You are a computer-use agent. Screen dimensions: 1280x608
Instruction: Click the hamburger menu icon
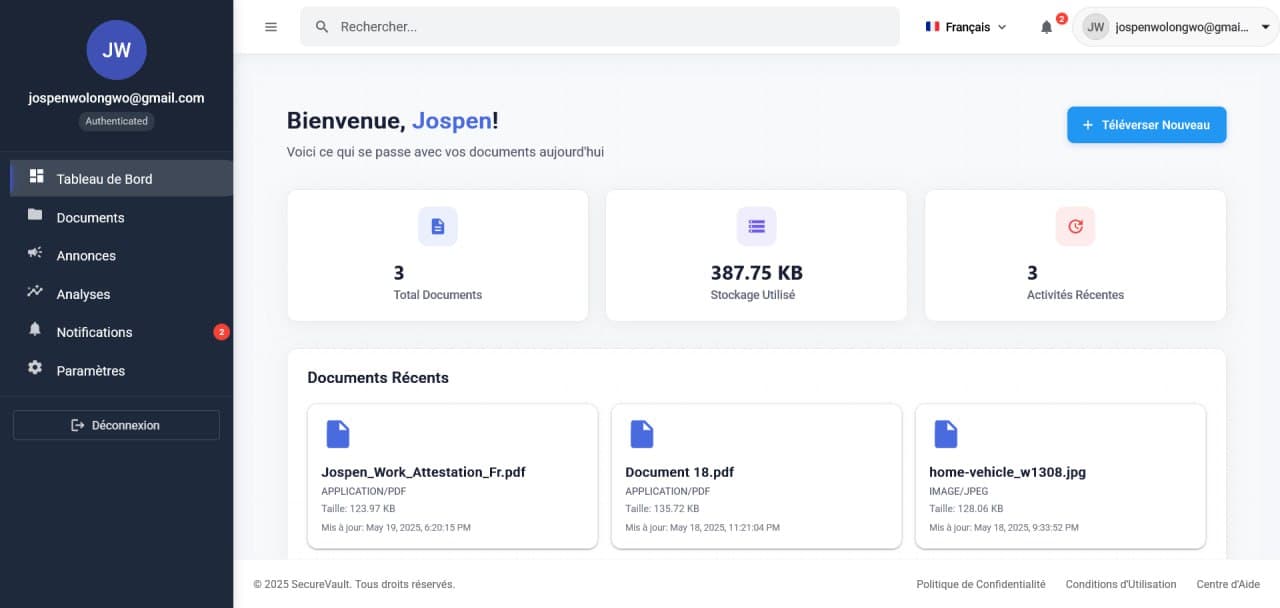click(271, 27)
